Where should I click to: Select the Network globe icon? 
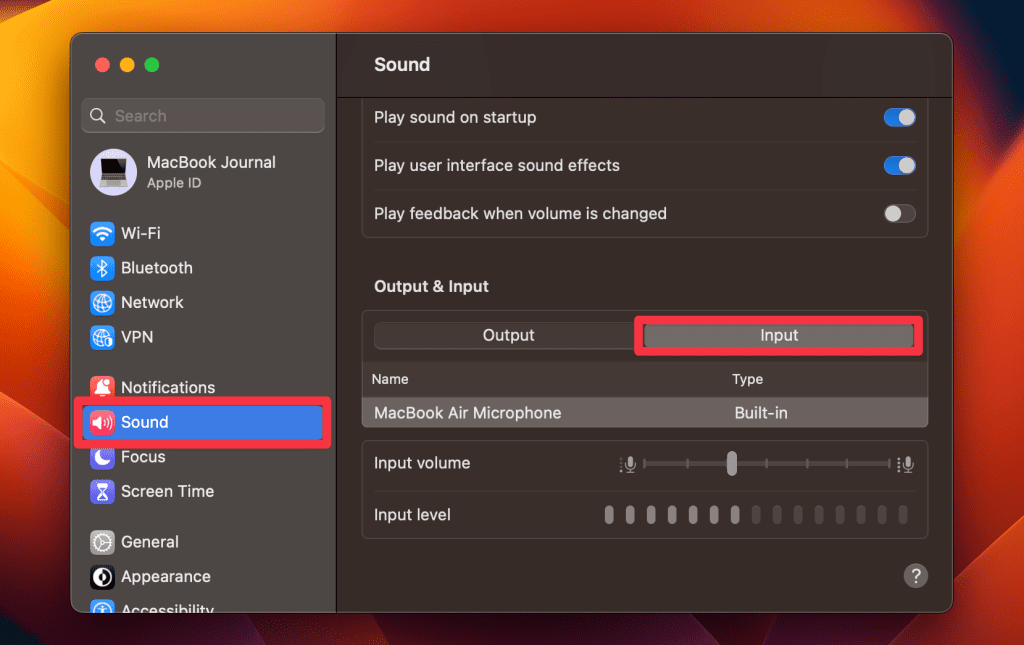pos(102,302)
